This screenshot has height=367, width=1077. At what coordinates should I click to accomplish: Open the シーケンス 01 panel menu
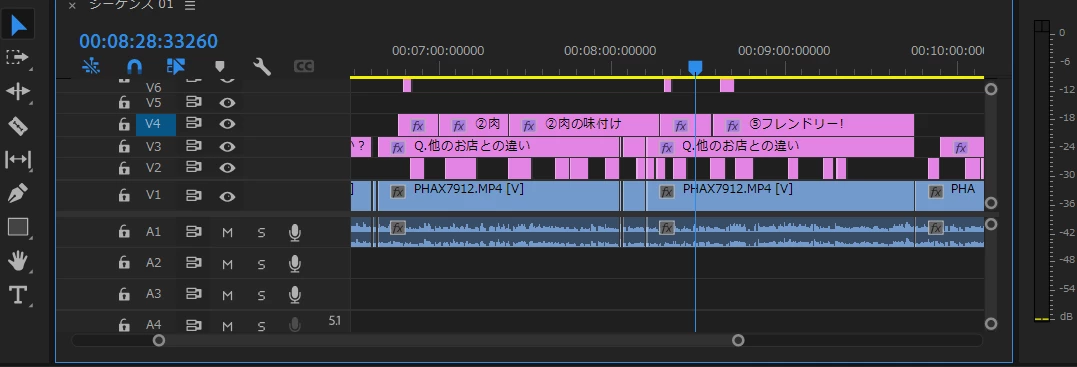click(190, 5)
